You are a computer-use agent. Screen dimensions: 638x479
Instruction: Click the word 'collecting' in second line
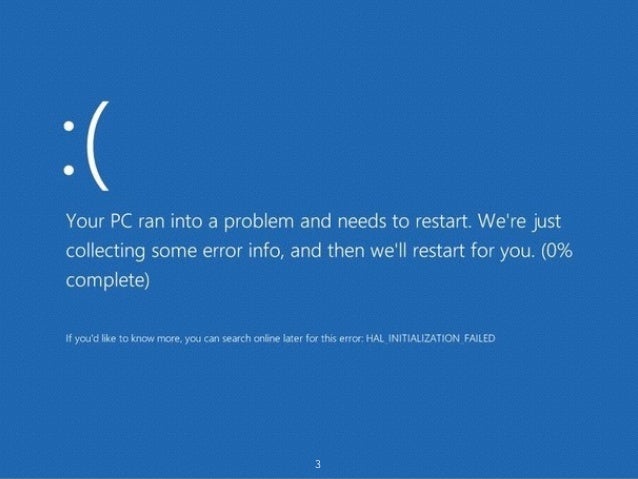[105, 251]
